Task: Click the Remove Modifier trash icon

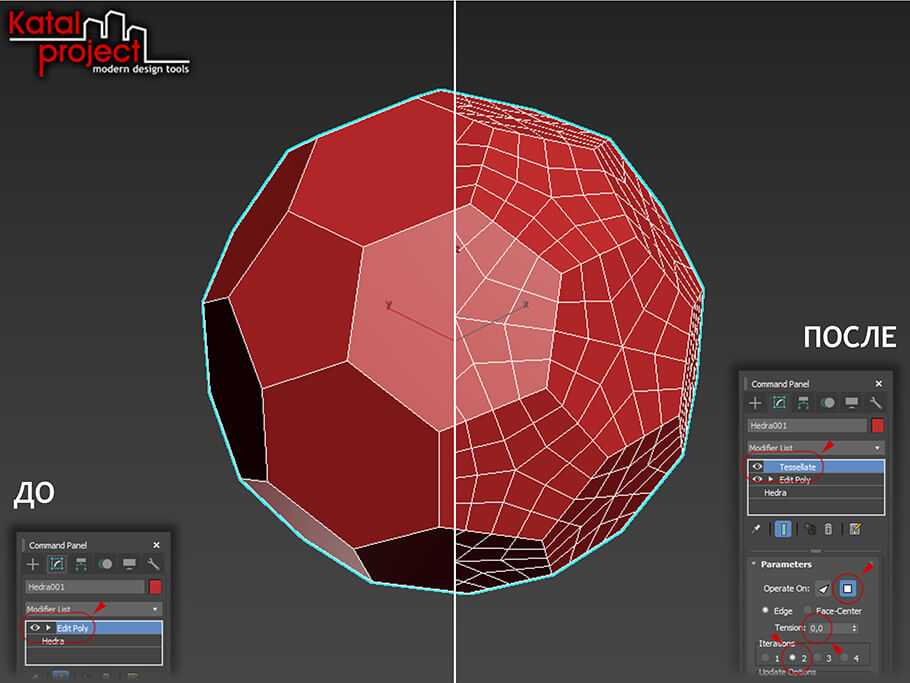Action: pos(828,529)
